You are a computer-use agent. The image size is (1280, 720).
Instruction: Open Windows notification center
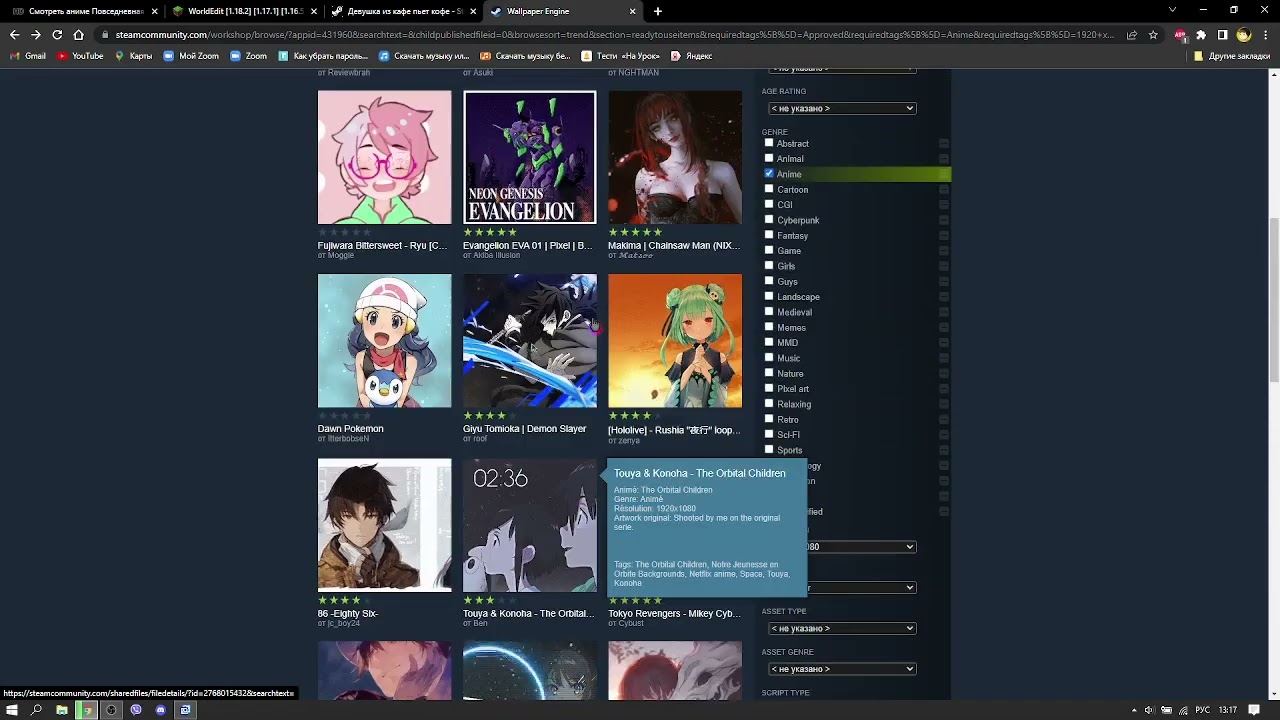coord(1254,710)
